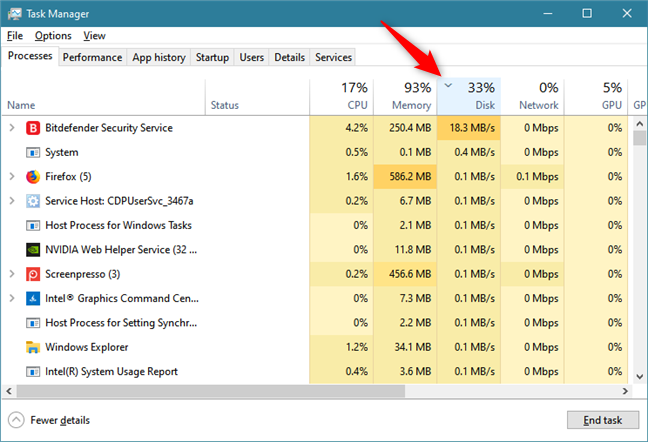Click the System process icon

point(33,152)
